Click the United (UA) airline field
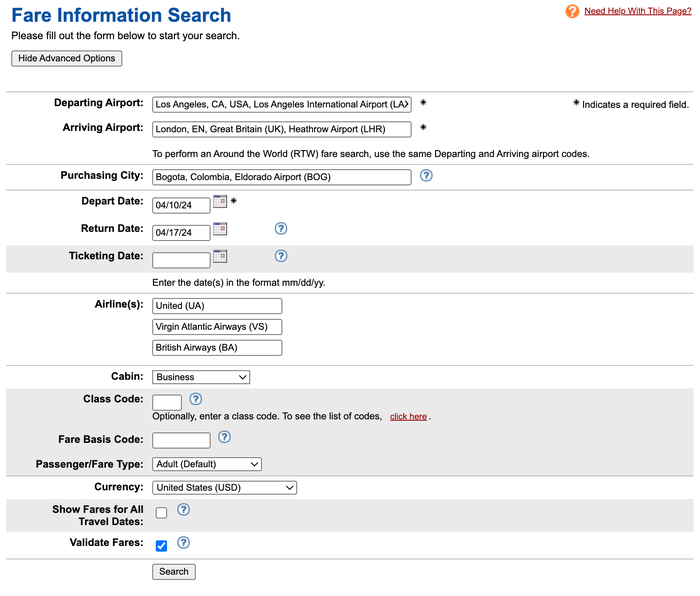Image resolution: width=700 pixels, height=596 pixels. click(217, 306)
